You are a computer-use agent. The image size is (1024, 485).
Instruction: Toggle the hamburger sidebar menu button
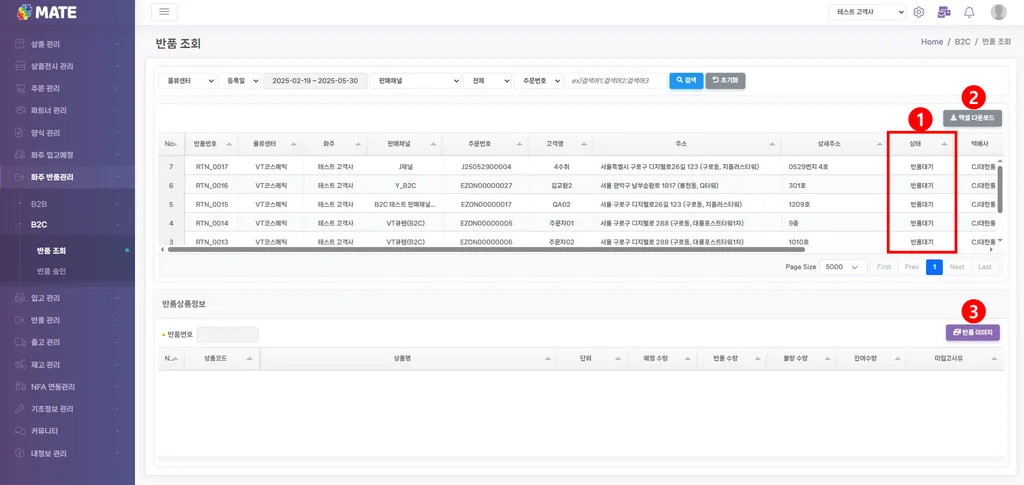coord(164,12)
